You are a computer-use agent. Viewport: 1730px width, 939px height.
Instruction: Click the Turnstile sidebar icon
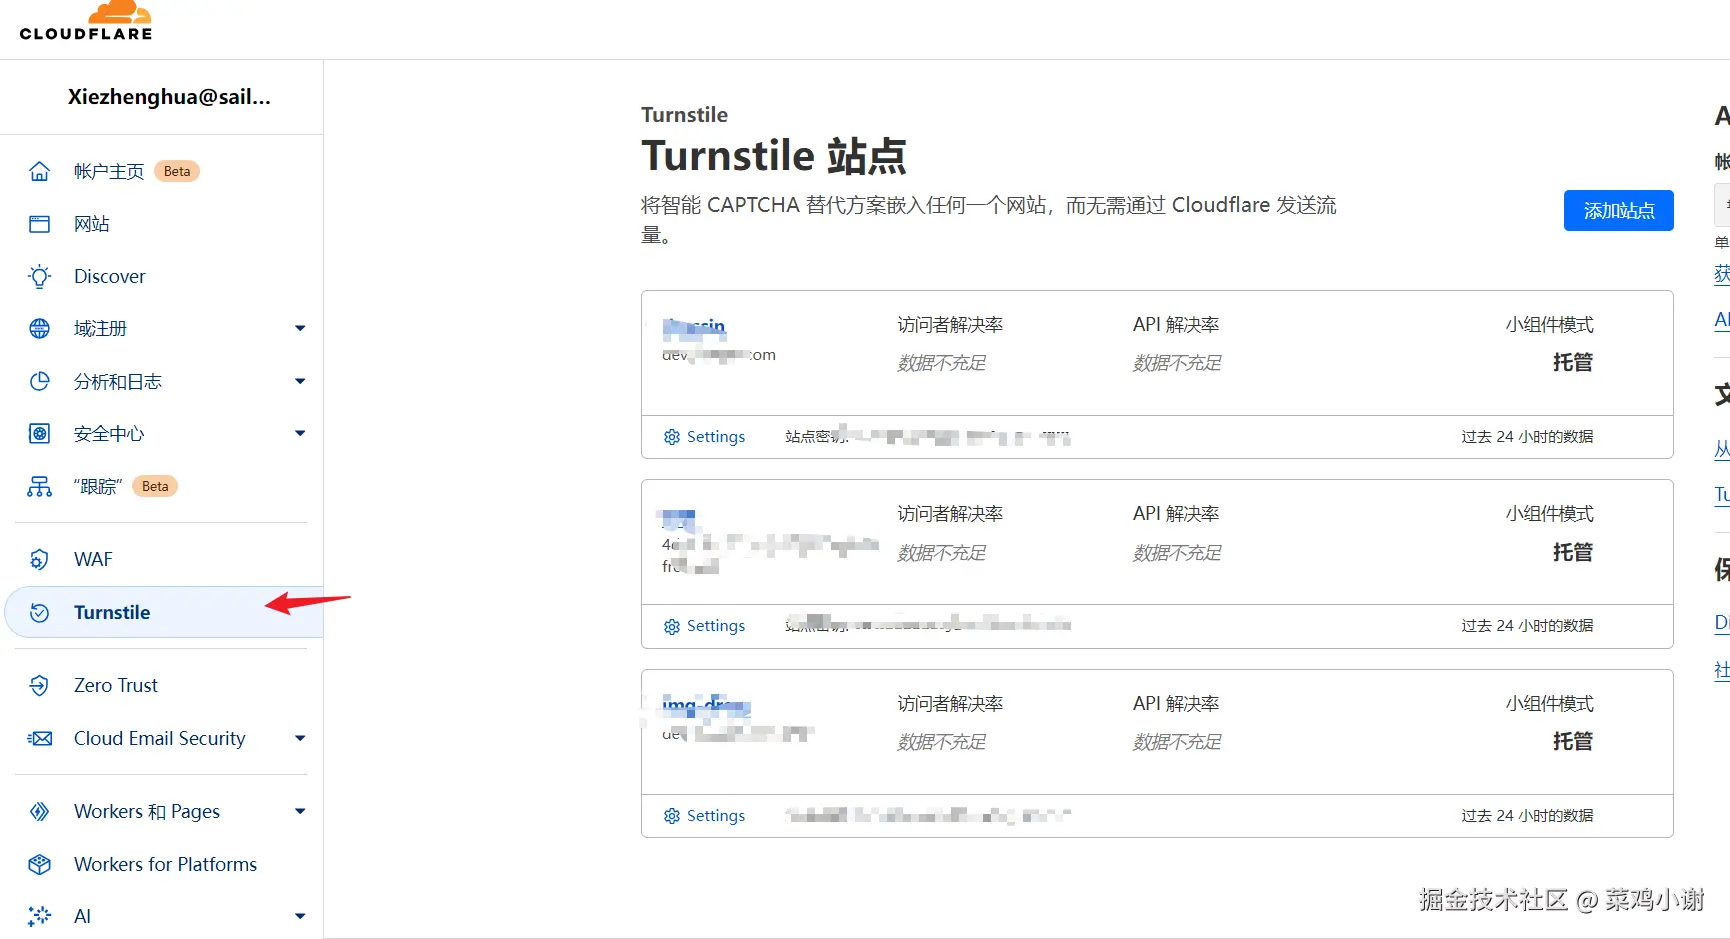coord(40,612)
